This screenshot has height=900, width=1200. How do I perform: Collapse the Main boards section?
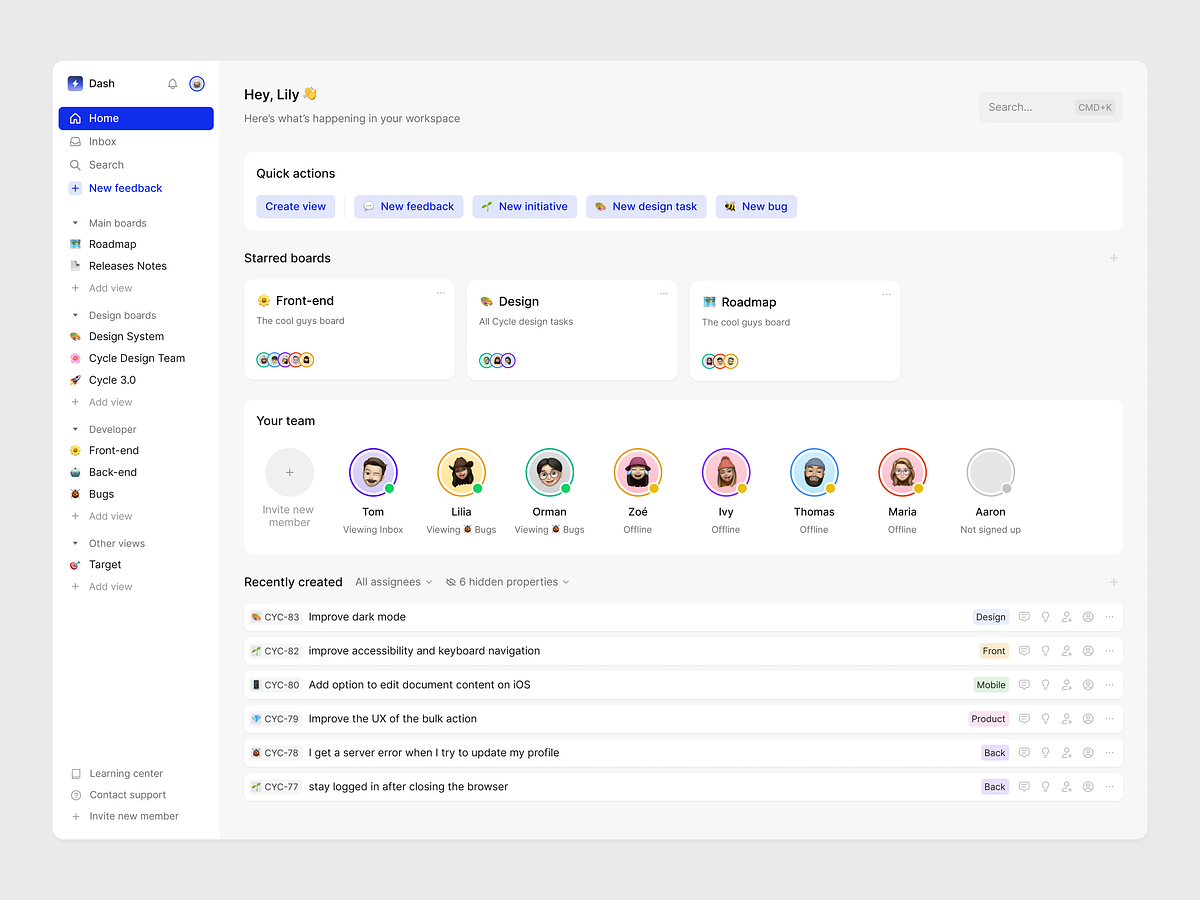(x=74, y=223)
